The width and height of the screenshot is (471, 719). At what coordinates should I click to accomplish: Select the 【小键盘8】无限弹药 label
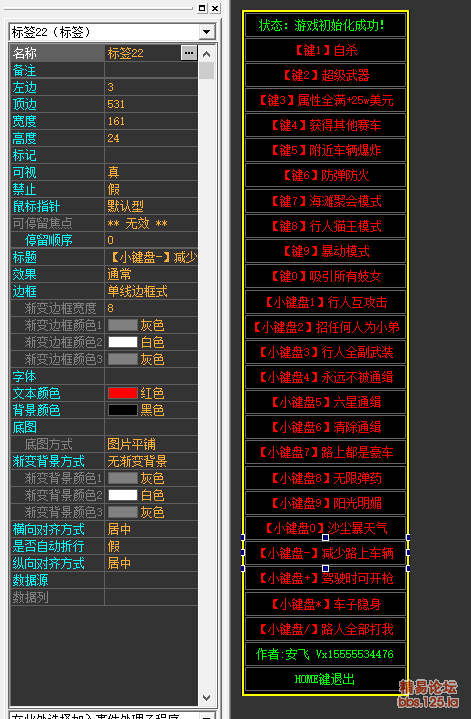click(325, 478)
